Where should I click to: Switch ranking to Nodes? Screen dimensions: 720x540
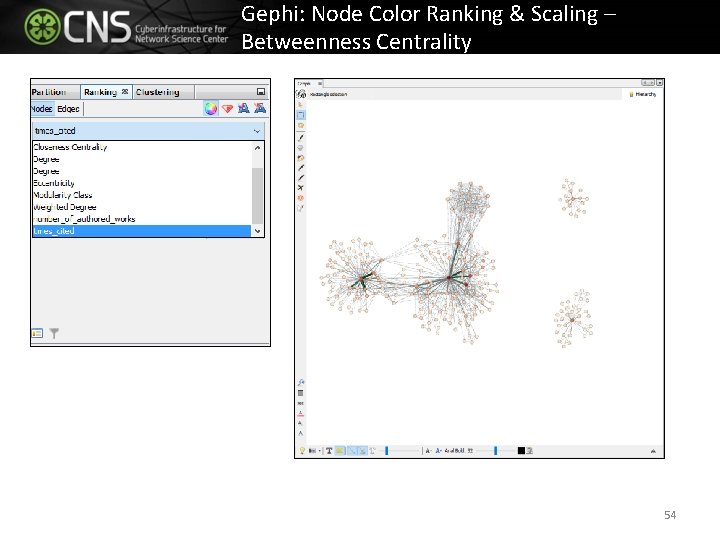click(x=41, y=109)
